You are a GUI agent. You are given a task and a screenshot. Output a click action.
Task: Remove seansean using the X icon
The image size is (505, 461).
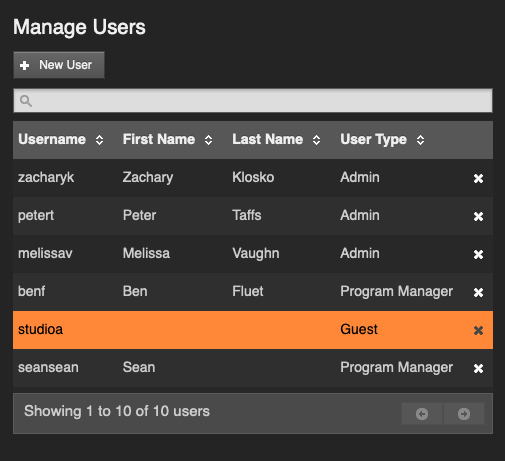[x=478, y=368]
